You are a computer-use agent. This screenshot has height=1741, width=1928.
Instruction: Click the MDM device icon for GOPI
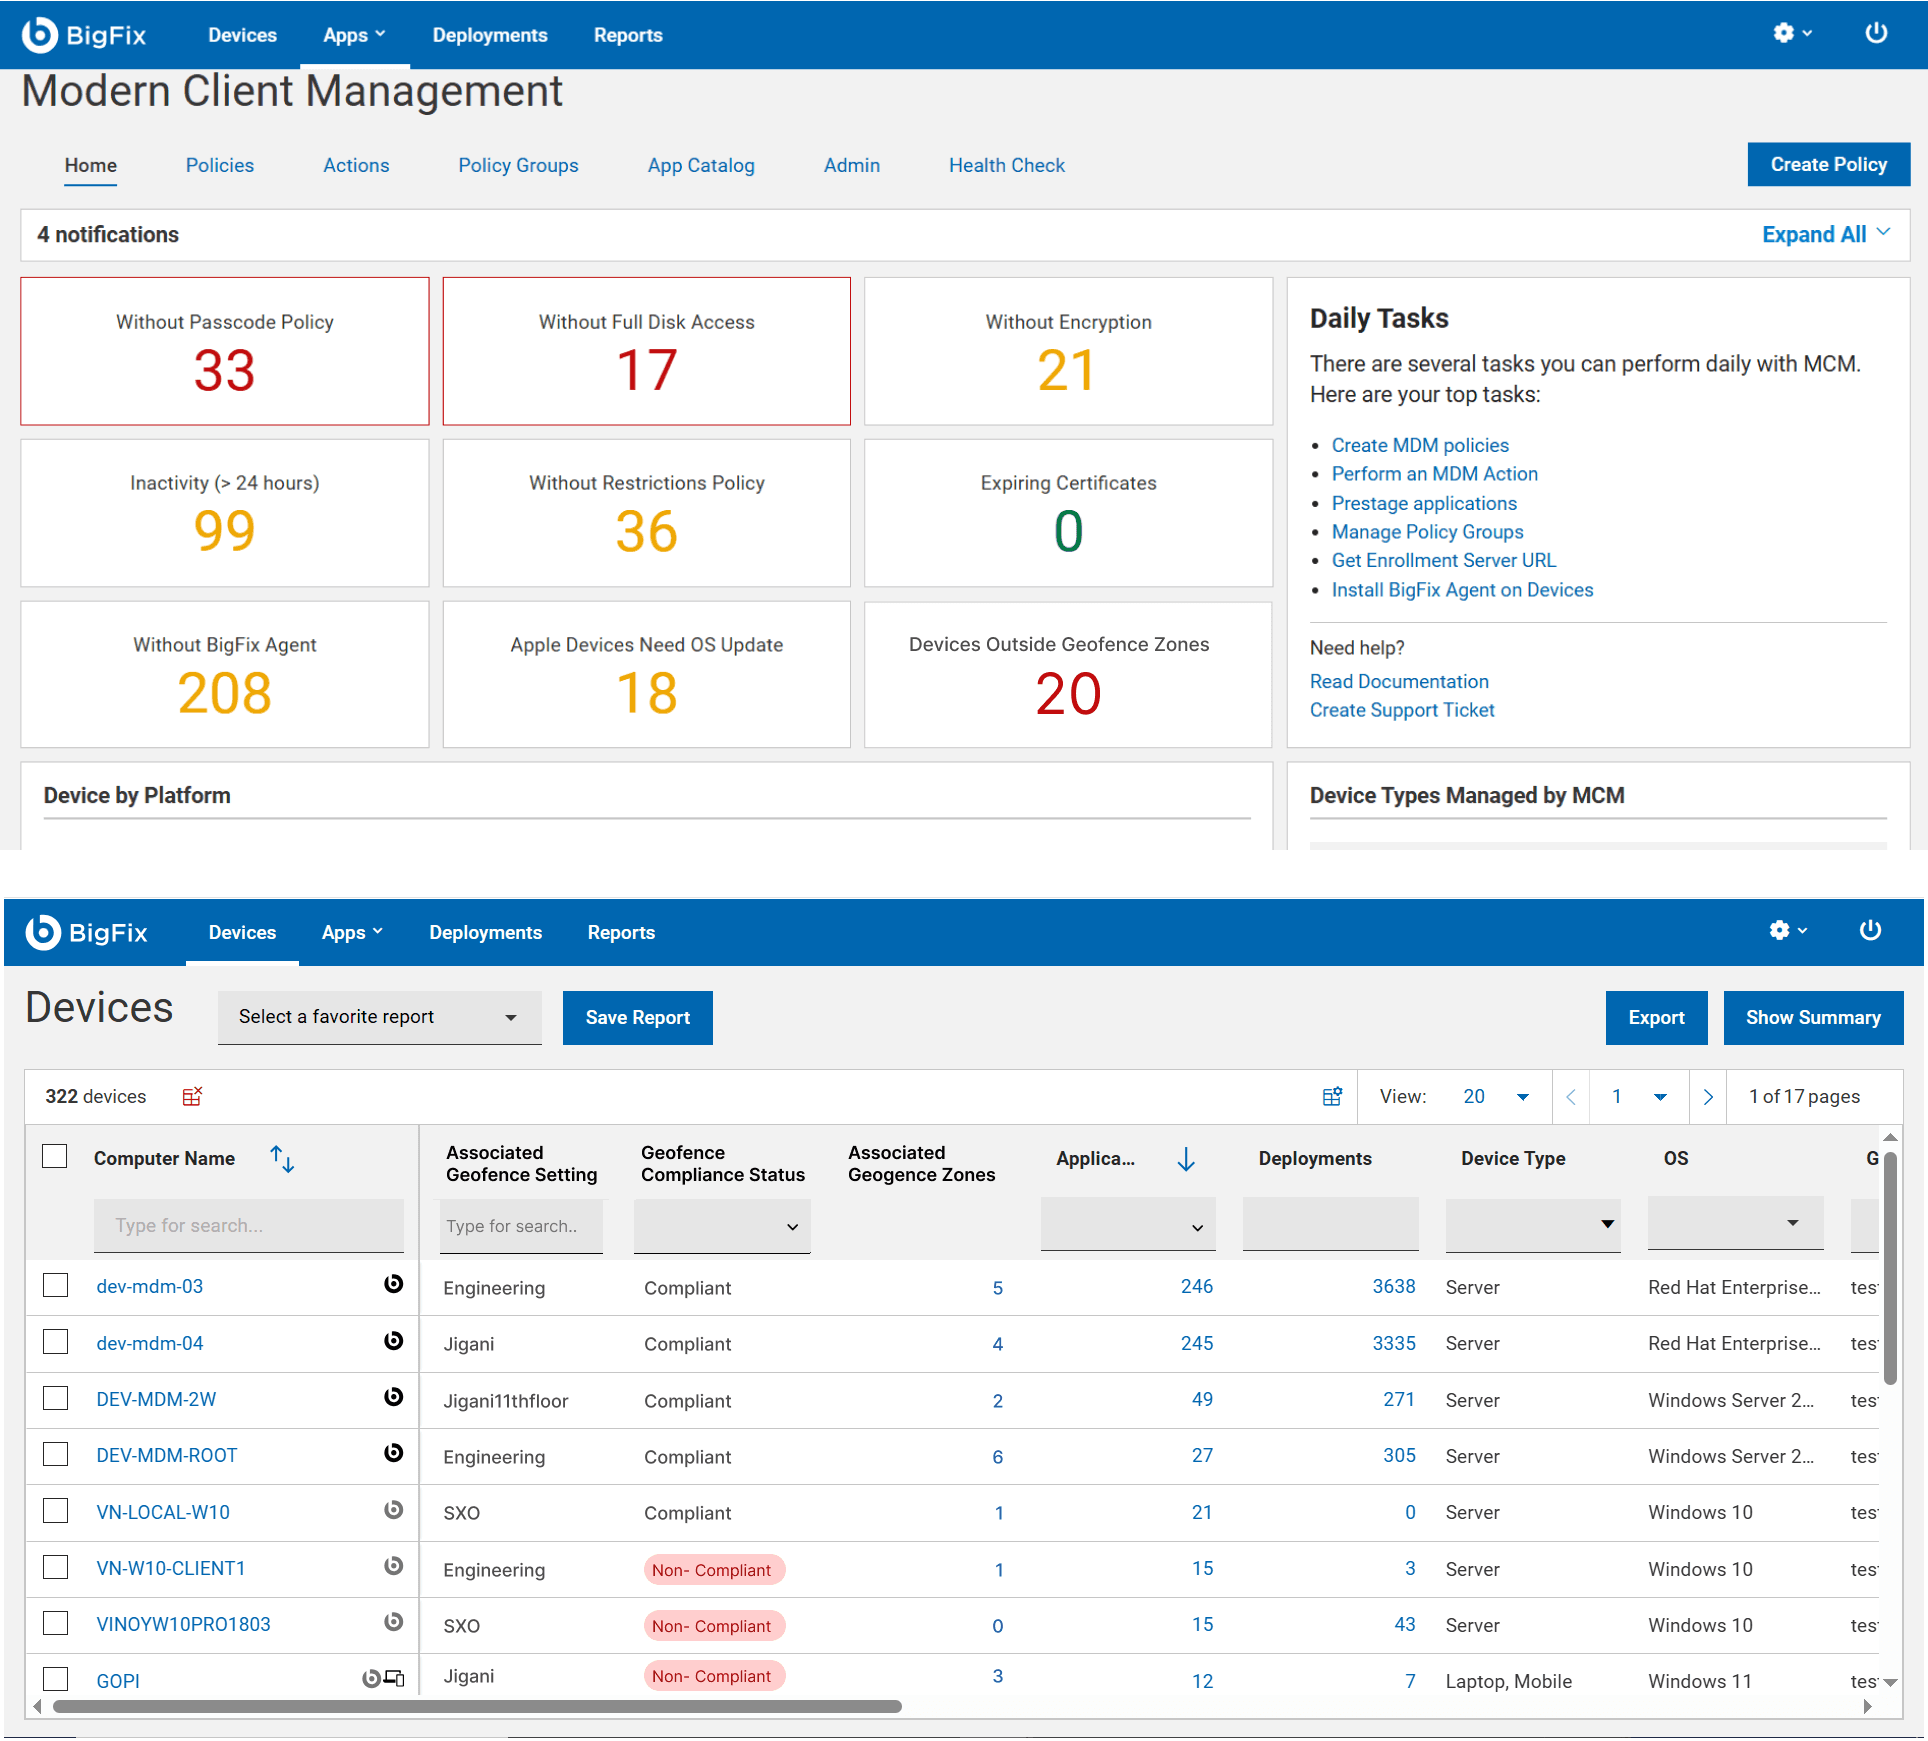(395, 1679)
